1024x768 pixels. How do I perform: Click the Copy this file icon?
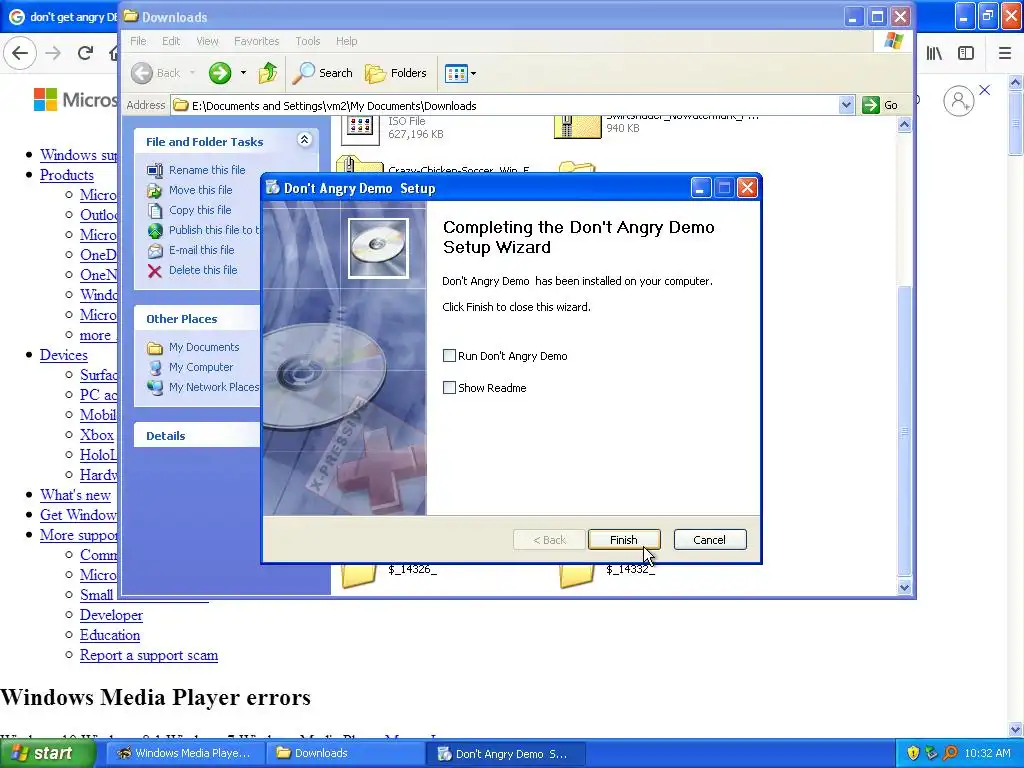click(x=155, y=210)
